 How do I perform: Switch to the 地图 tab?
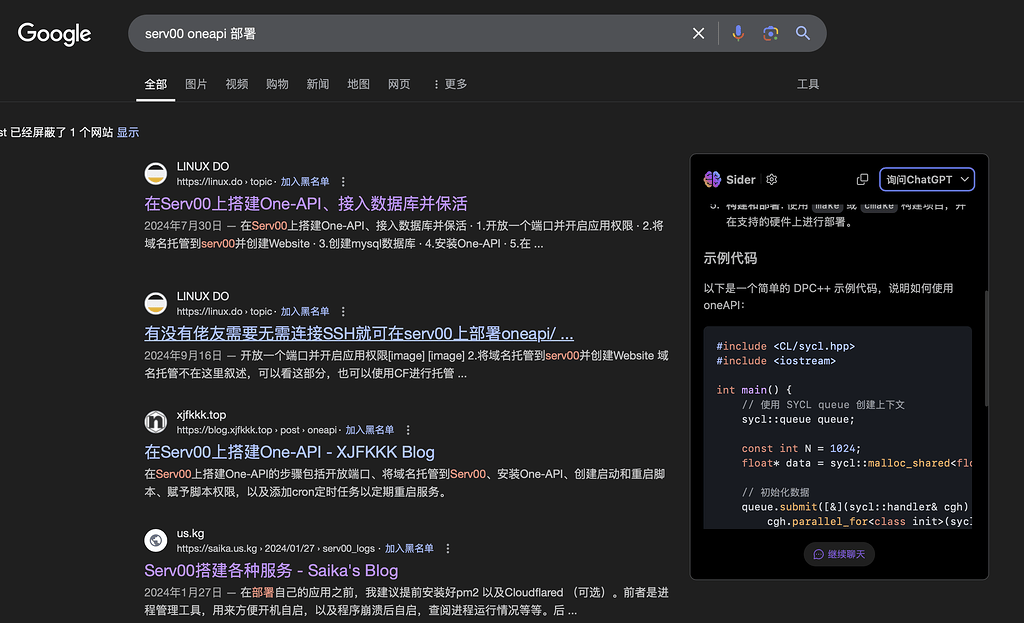tap(358, 84)
